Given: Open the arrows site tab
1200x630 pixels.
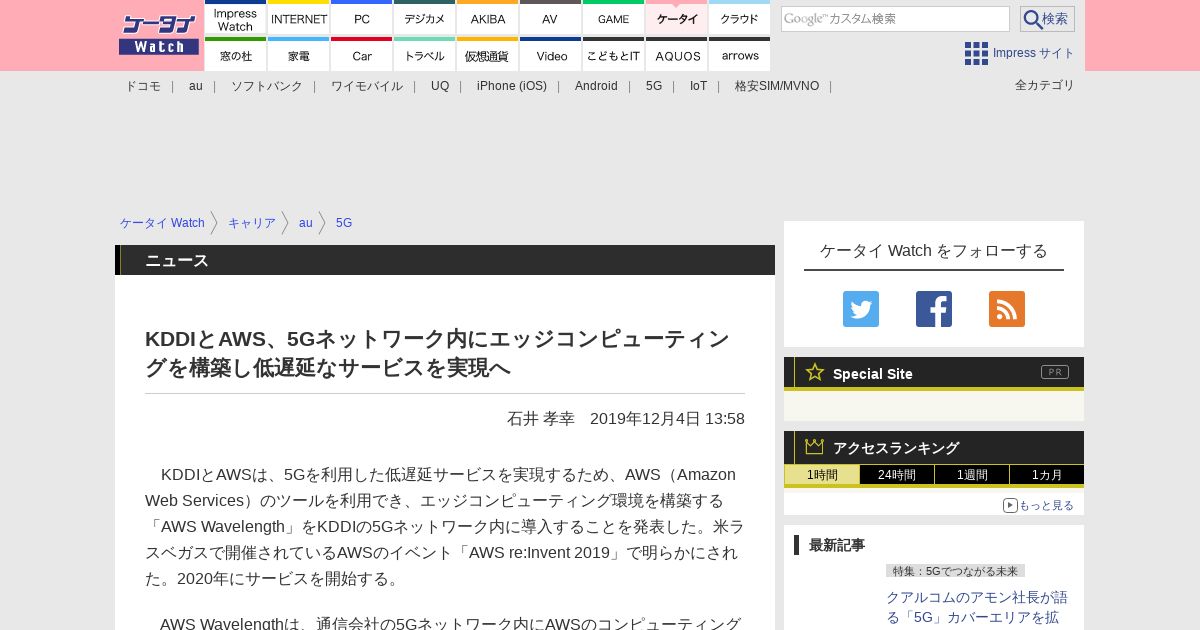Looking at the screenshot, I should point(740,55).
